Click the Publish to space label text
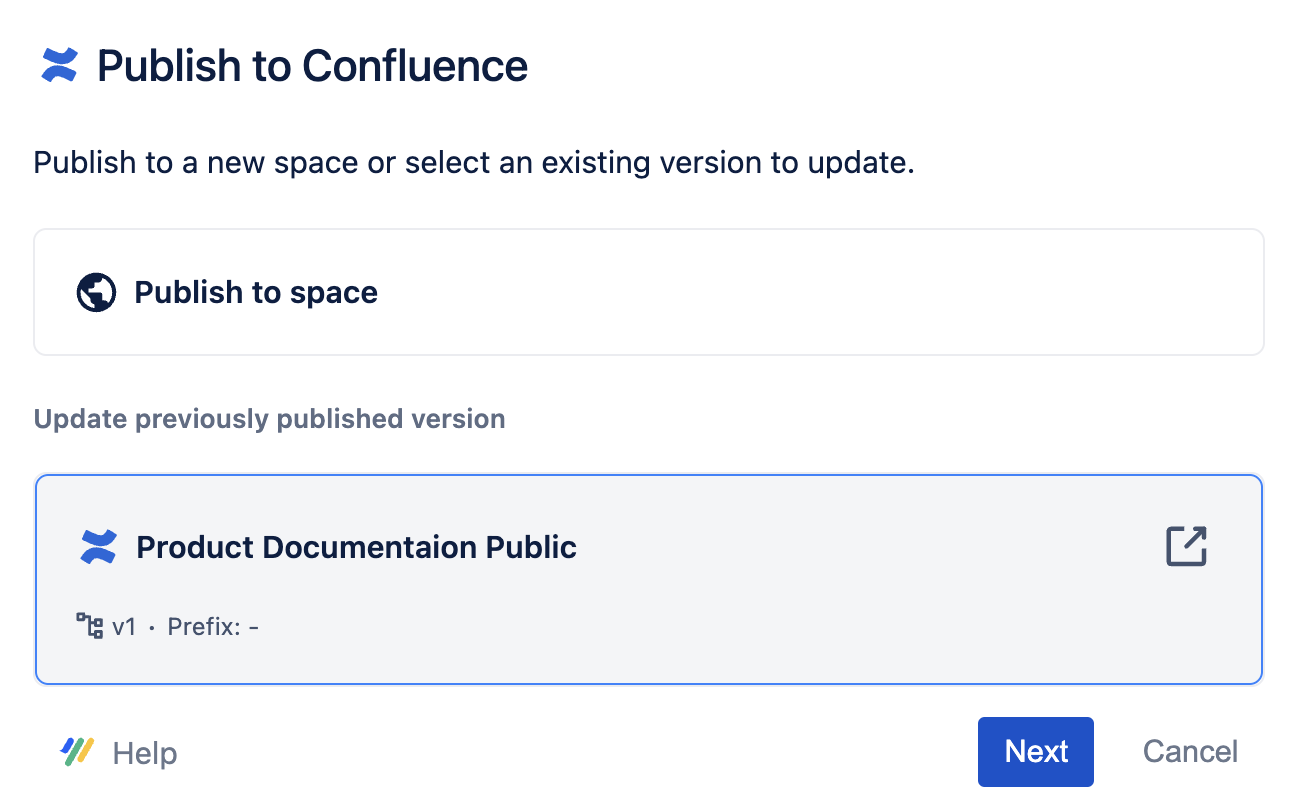The width and height of the screenshot is (1299, 806). (x=256, y=292)
